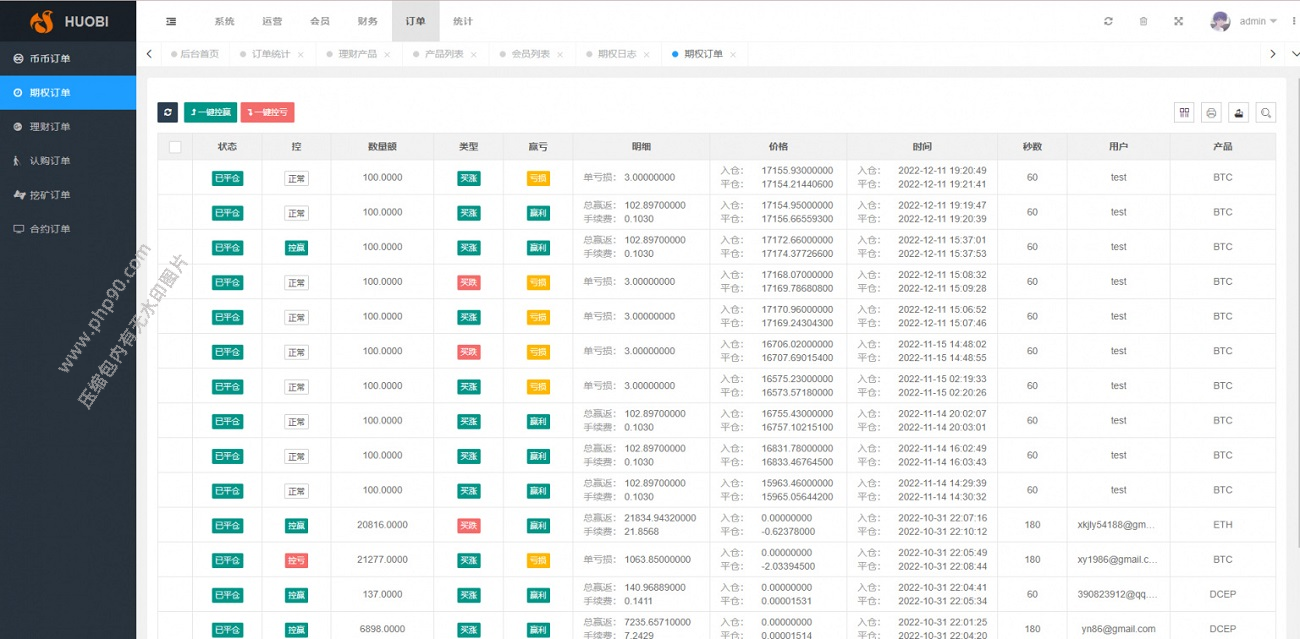Click the green 一键控赢 button

click(x=210, y=113)
